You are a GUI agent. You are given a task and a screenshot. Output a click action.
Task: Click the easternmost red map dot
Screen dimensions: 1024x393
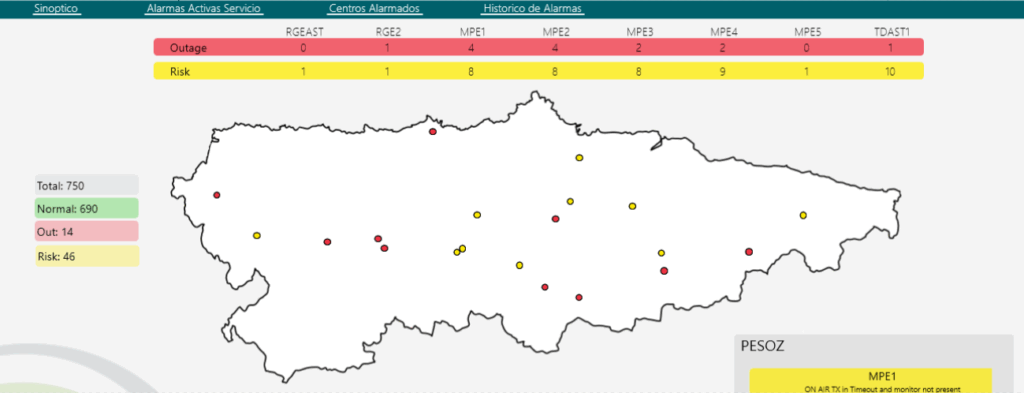pyautogui.click(x=749, y=251)
